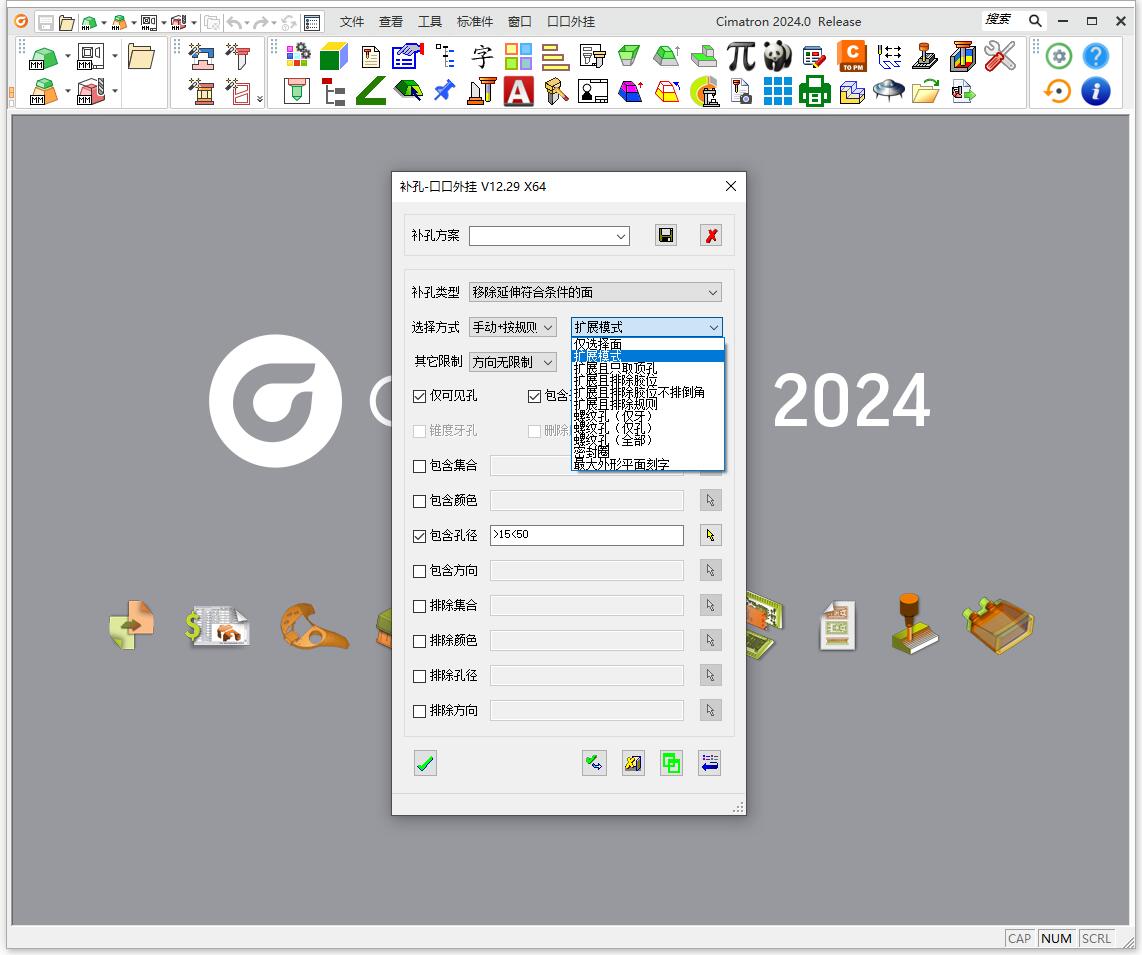Click the green overlapping squares dialog icon
Screen dimensions: 1142x955
coord(671,764)
